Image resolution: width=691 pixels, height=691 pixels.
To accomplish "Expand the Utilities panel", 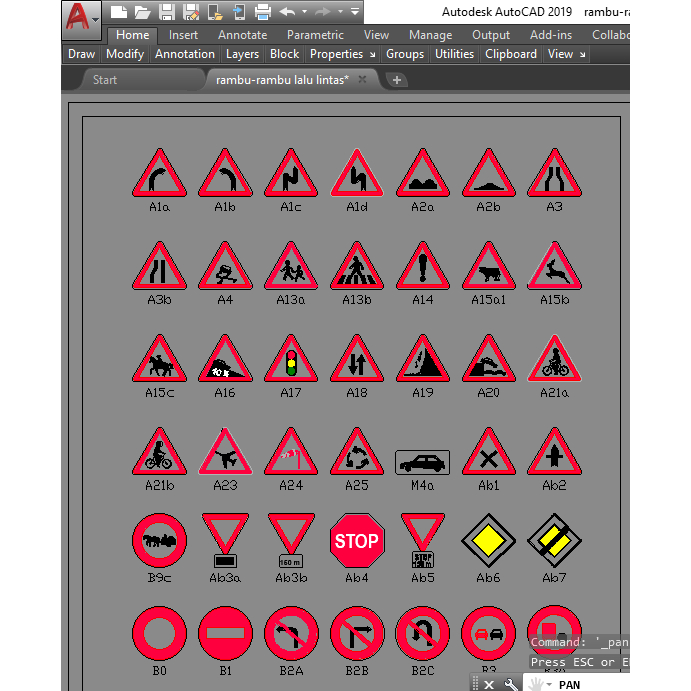I will [454, 54].
